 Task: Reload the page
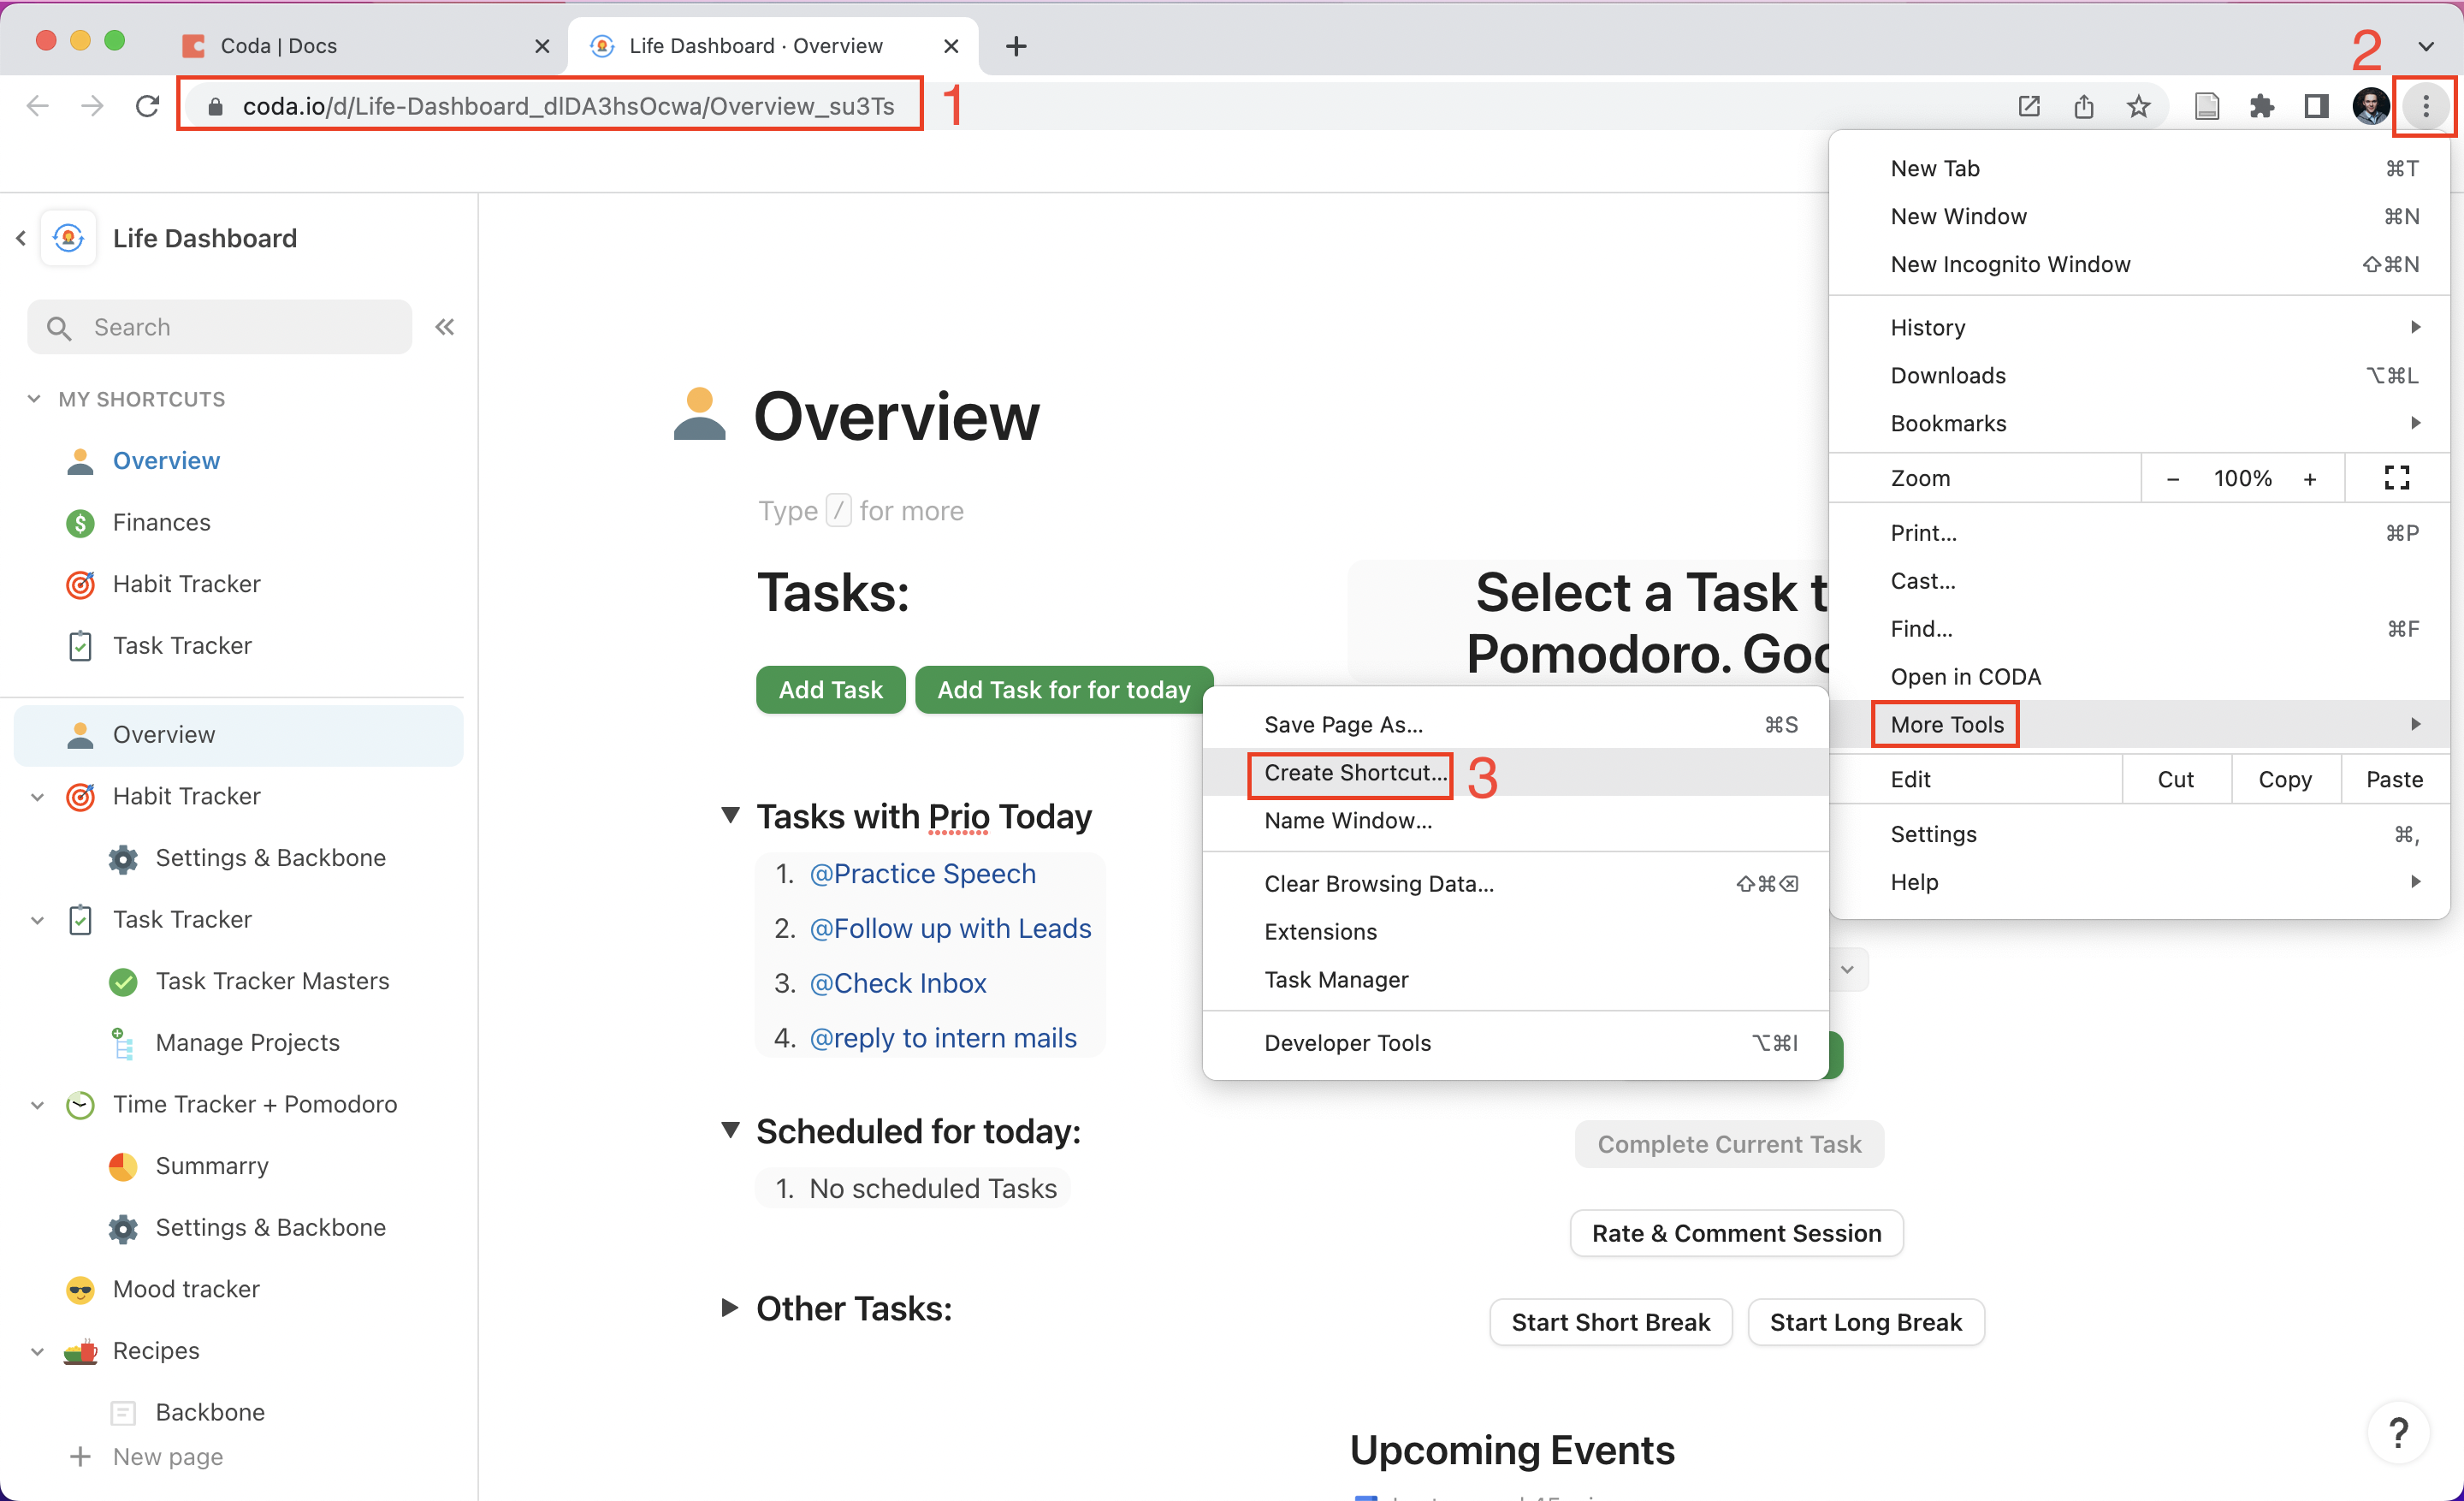coord(147,106)
